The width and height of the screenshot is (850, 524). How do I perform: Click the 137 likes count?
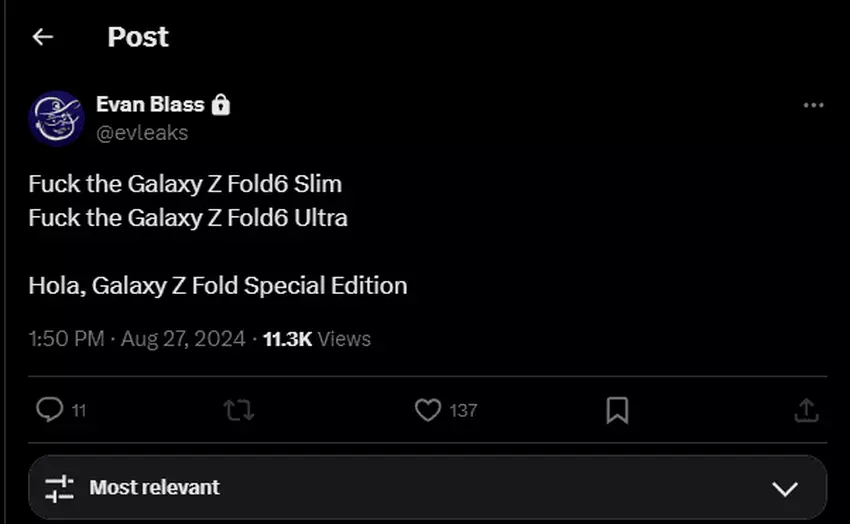(x=463, y=410)
